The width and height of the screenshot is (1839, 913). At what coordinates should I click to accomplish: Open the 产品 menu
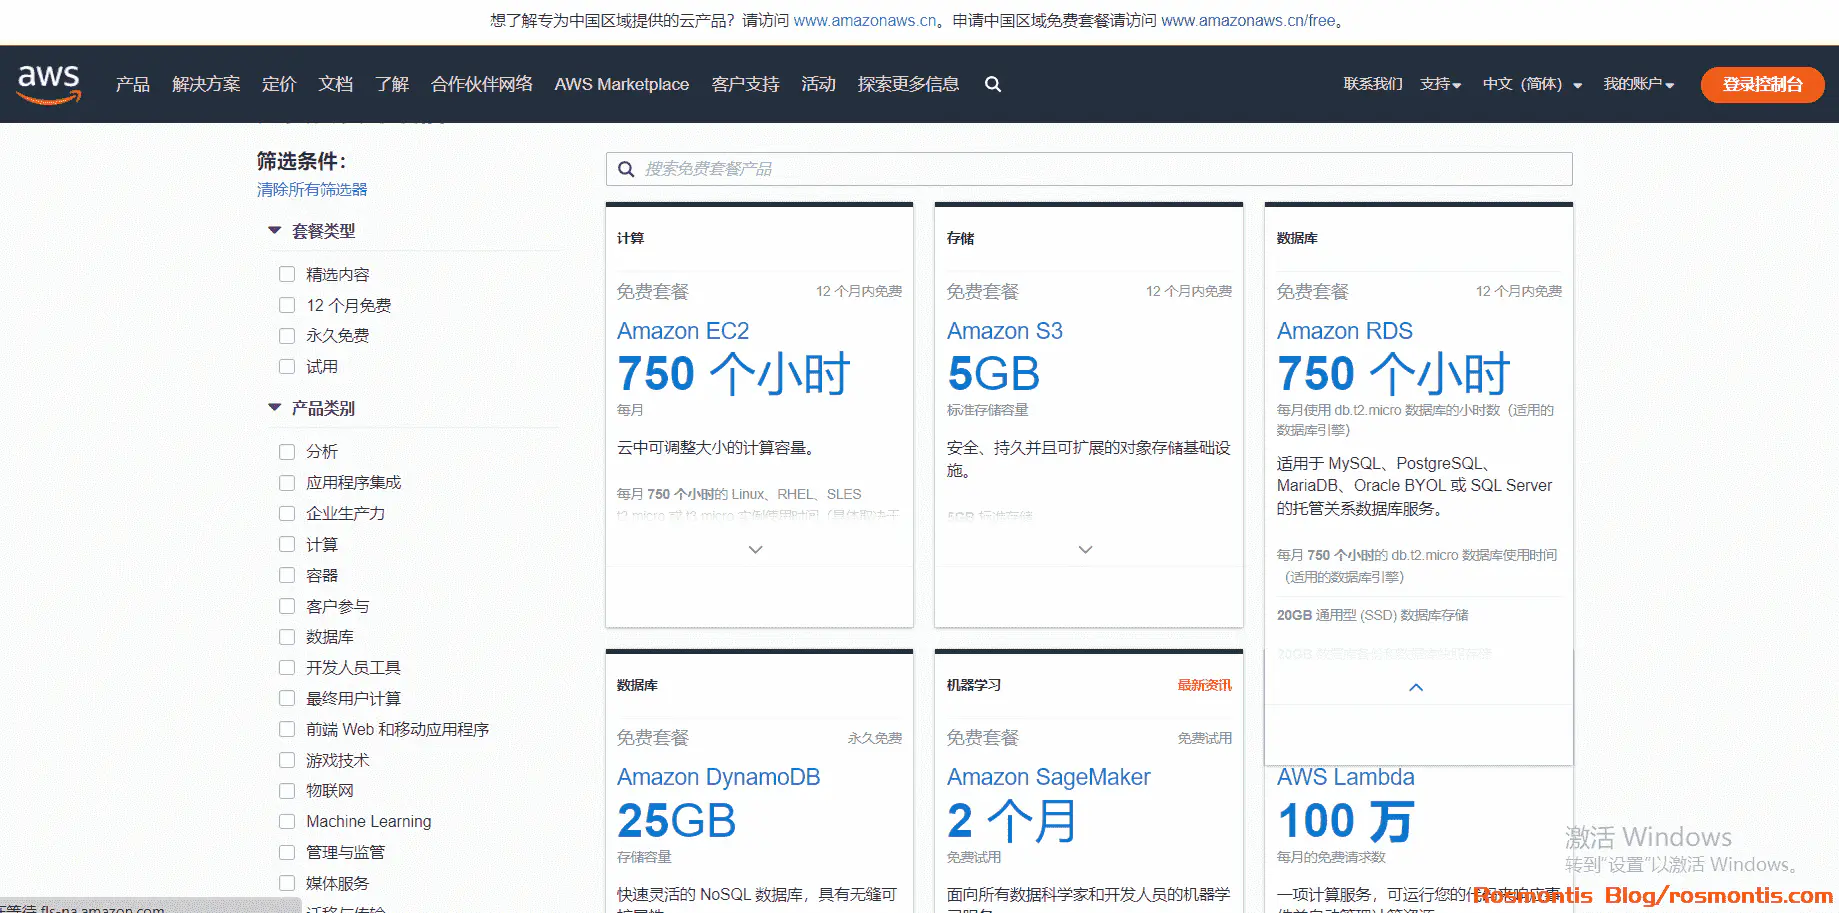(133, 84)
